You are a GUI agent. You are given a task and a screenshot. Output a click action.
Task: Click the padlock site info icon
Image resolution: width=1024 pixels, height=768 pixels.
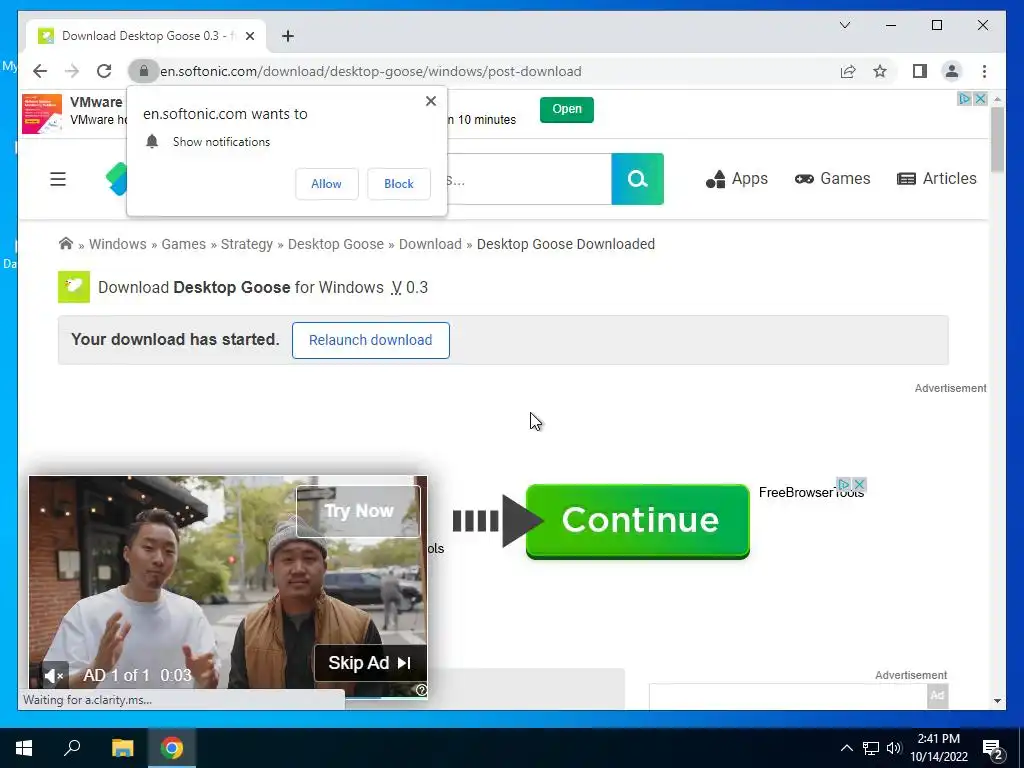144,71
